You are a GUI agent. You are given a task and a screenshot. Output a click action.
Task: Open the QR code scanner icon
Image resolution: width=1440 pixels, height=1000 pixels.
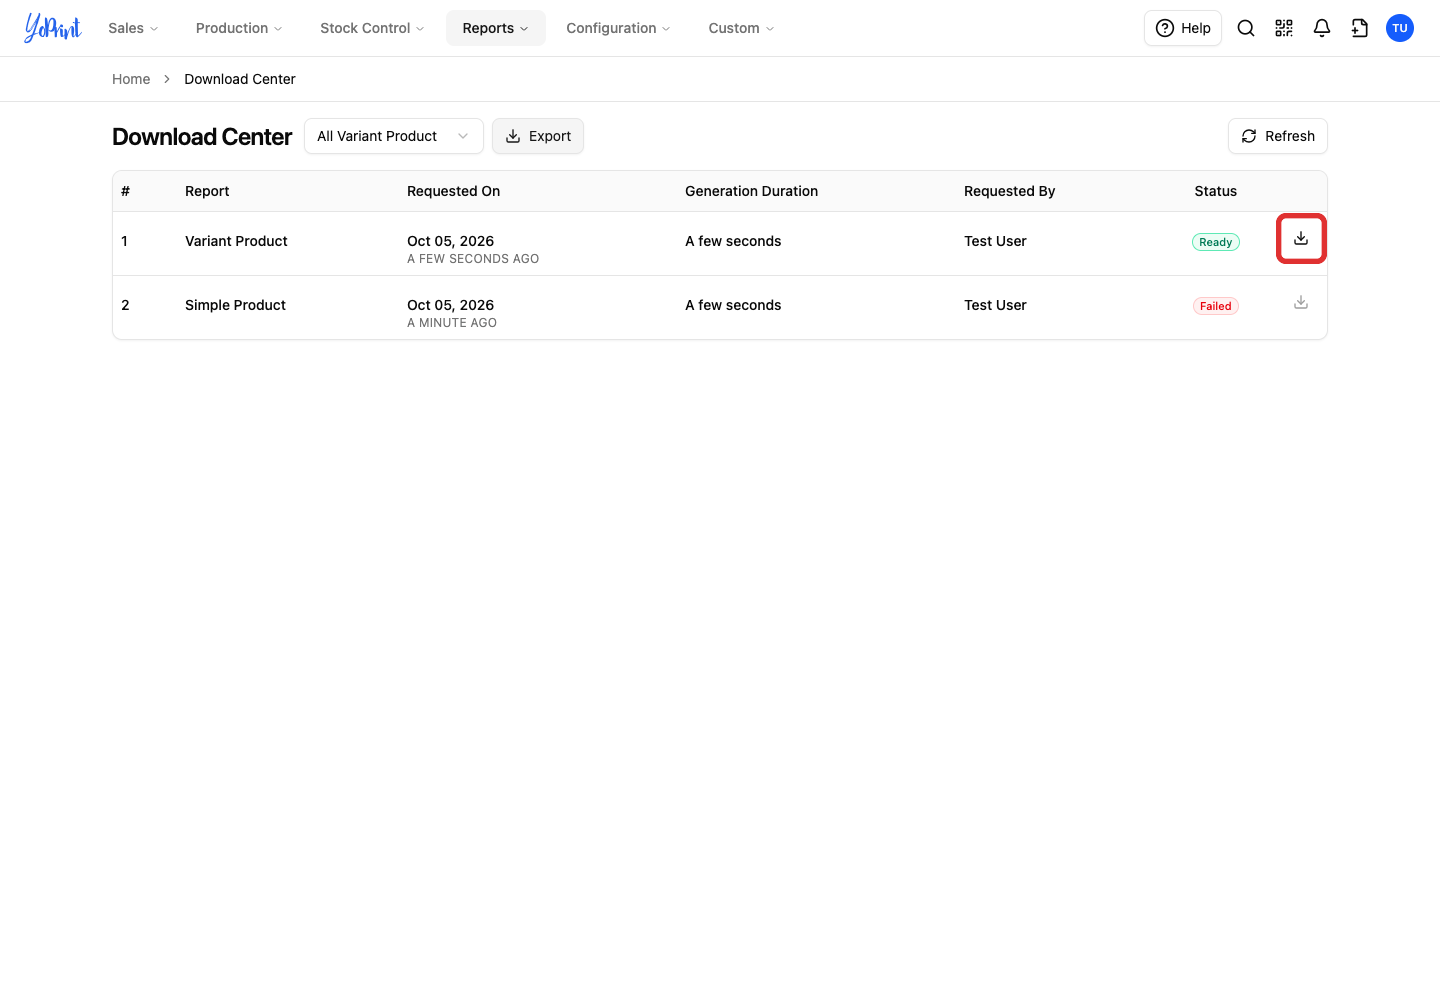tap(1284, 28)
